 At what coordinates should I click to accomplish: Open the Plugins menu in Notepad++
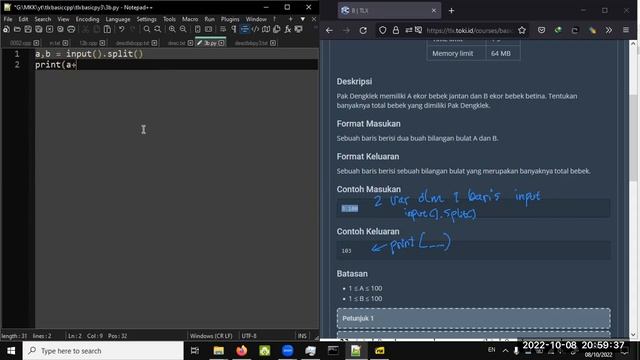tap(230, 19)
